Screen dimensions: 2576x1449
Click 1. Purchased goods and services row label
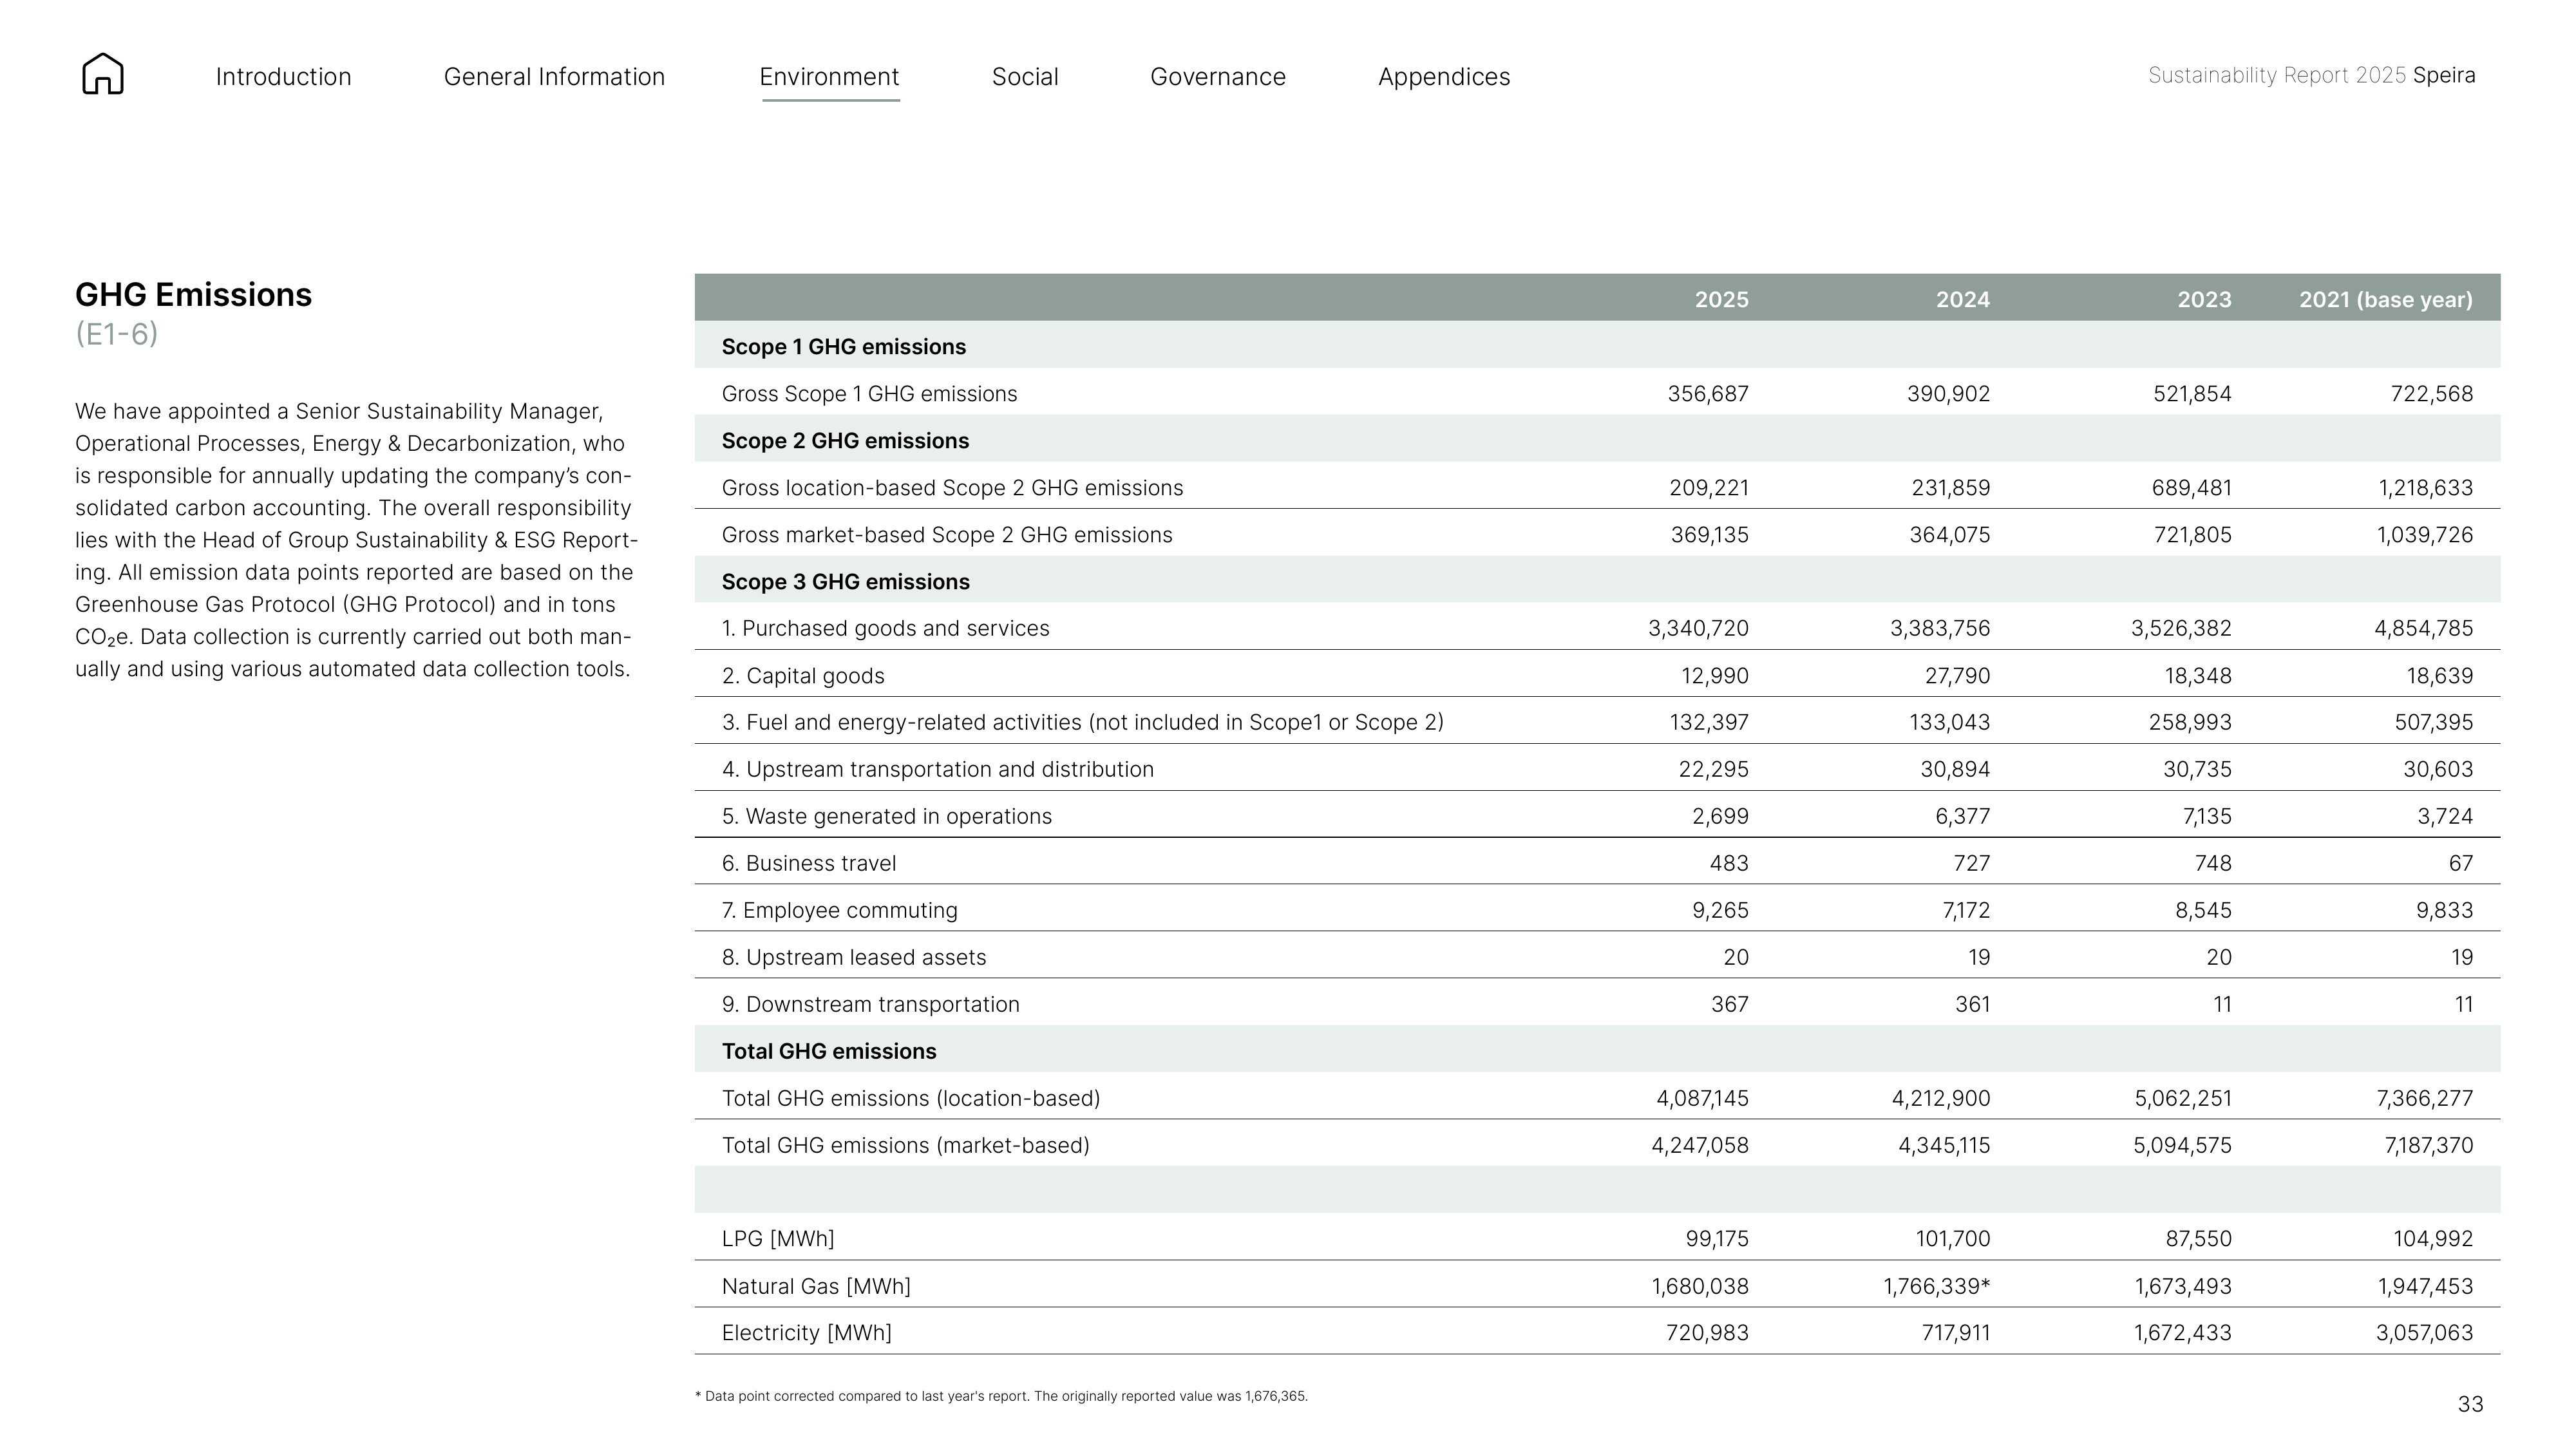885,628
